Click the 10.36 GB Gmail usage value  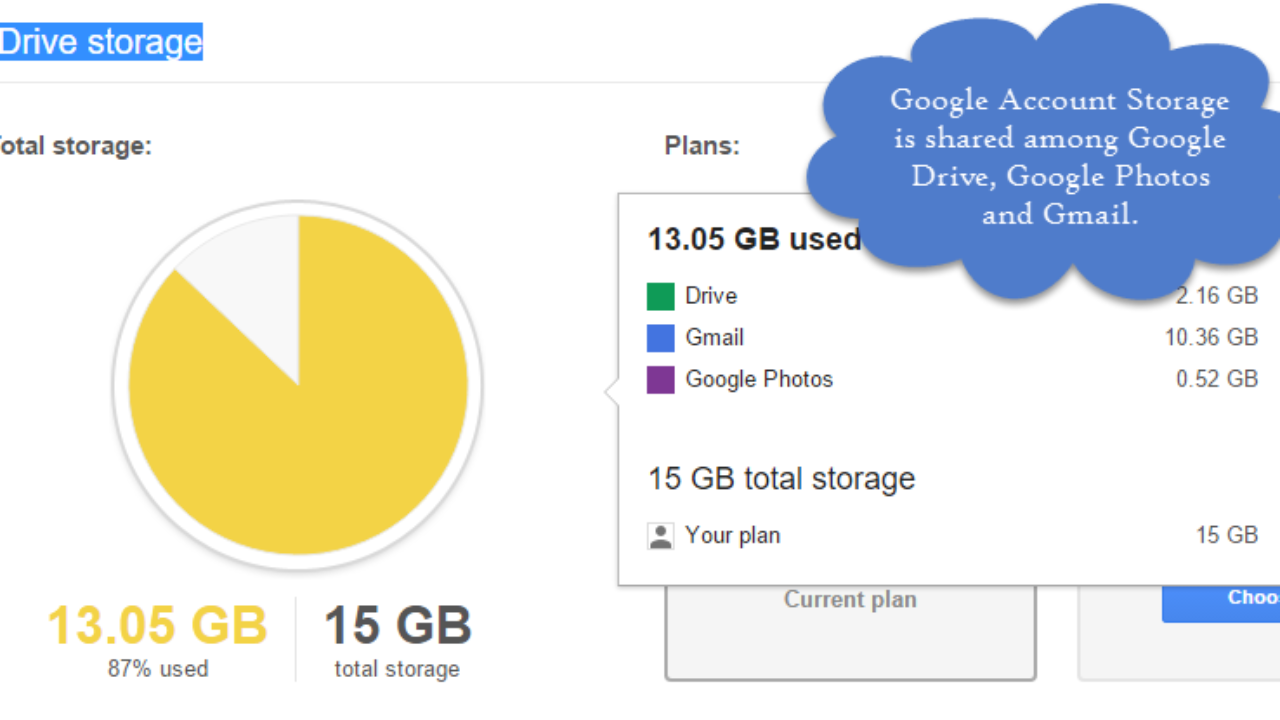click(x=1210, y=338)
